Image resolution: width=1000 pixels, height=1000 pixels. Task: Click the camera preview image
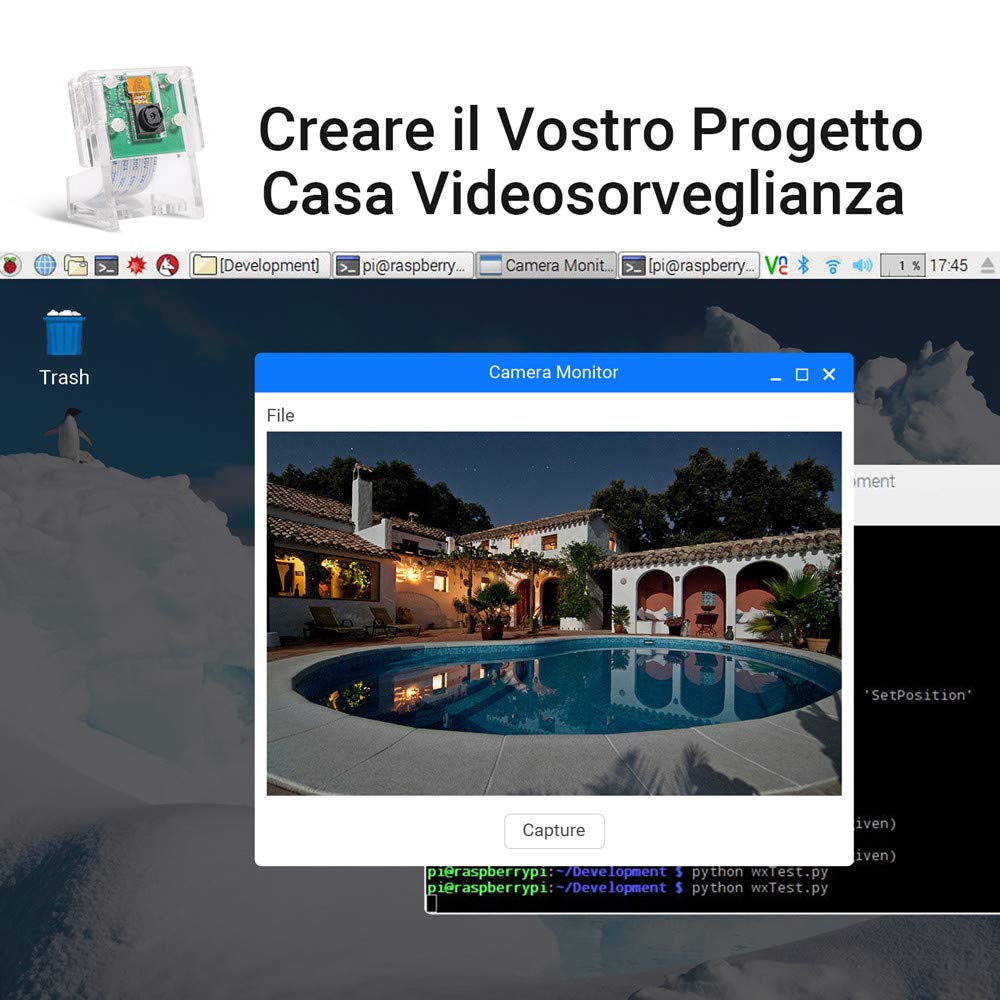click(x=554, y=614)
